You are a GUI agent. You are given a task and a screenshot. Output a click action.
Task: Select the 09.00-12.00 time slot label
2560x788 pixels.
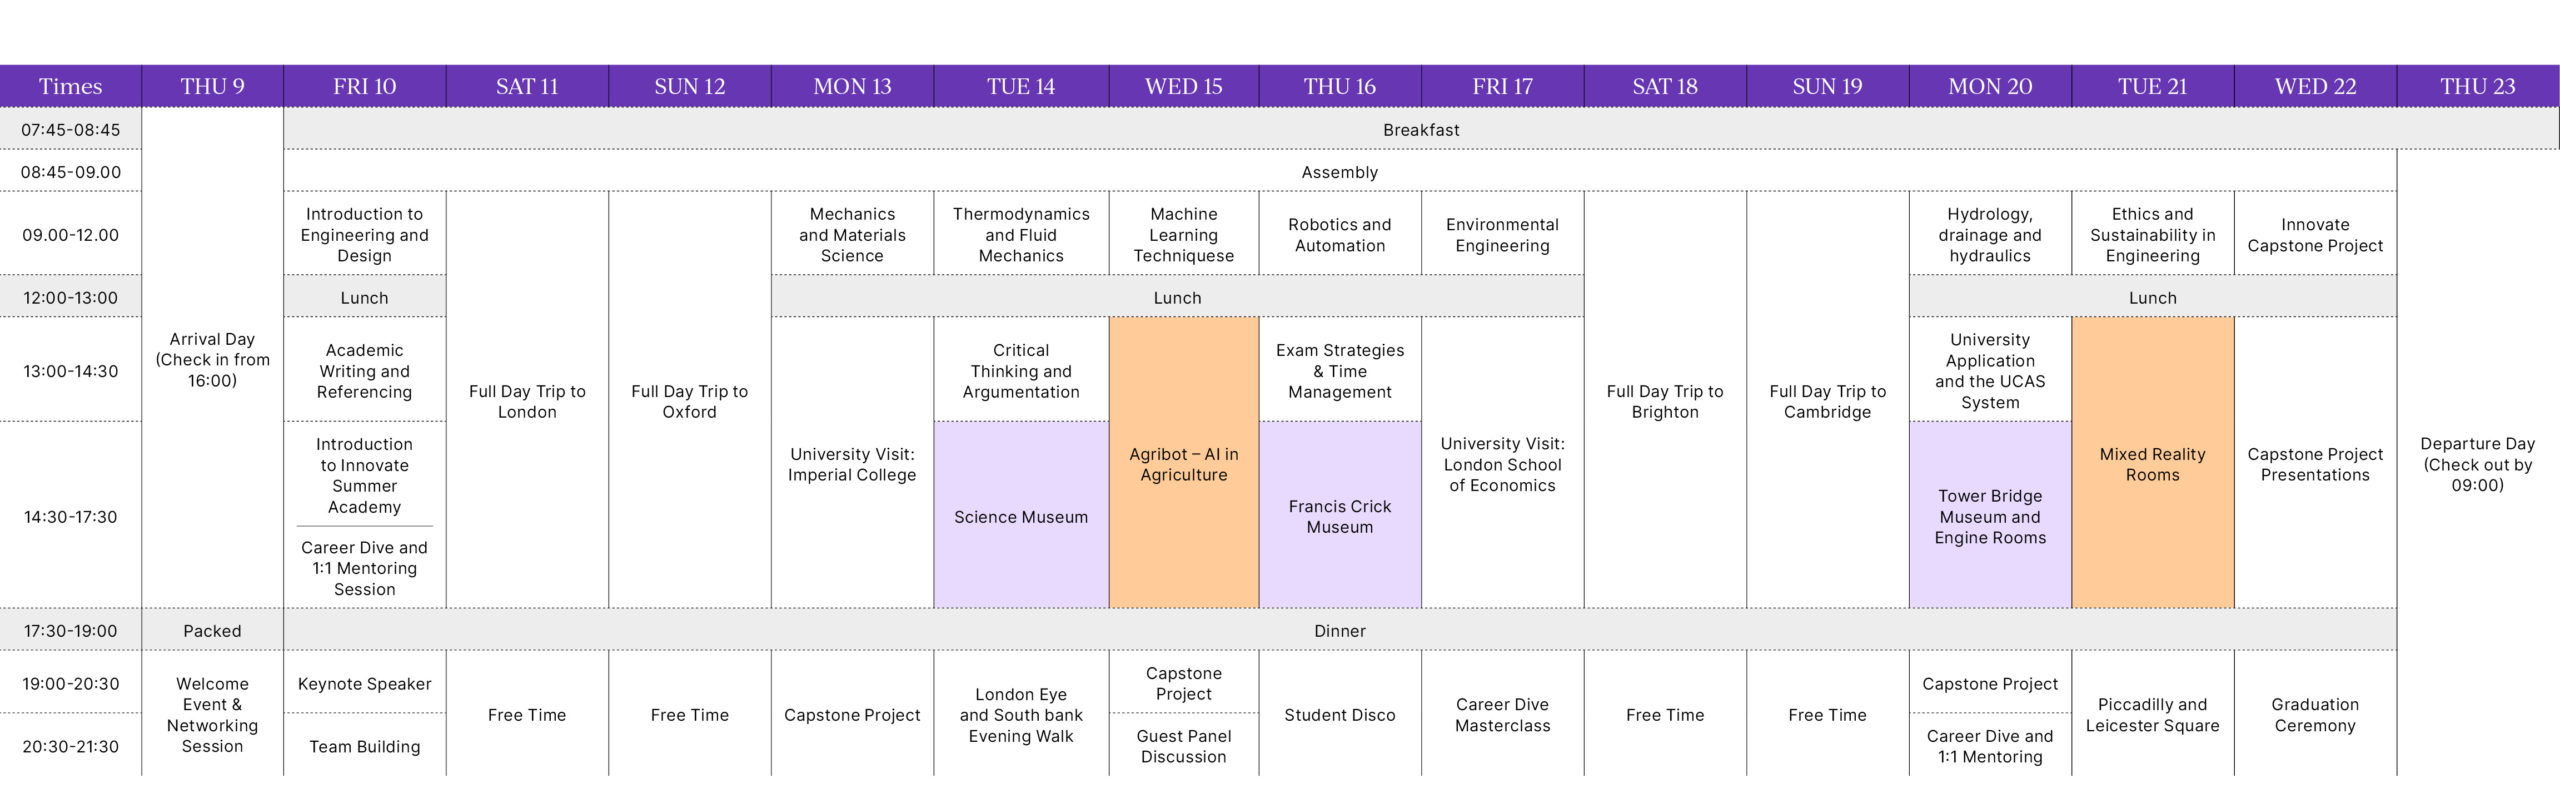coord(70,235)
